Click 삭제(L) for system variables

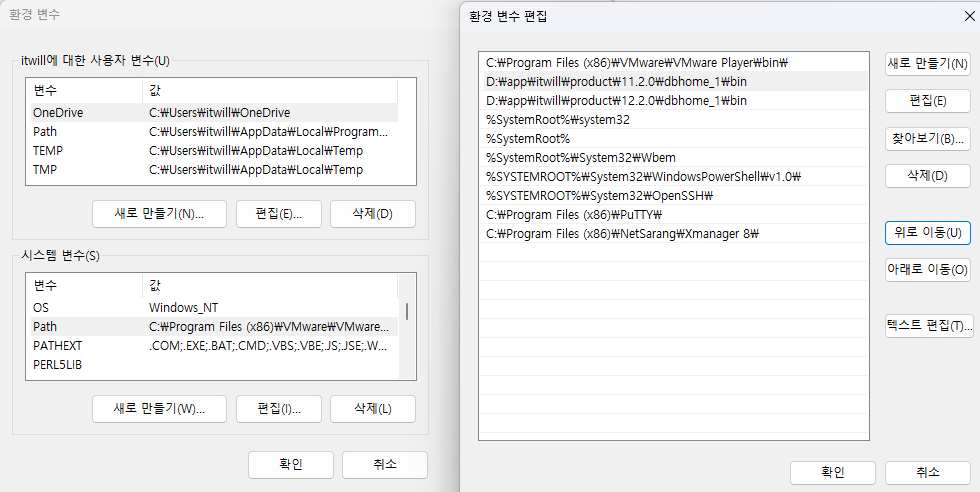[372, 409]
